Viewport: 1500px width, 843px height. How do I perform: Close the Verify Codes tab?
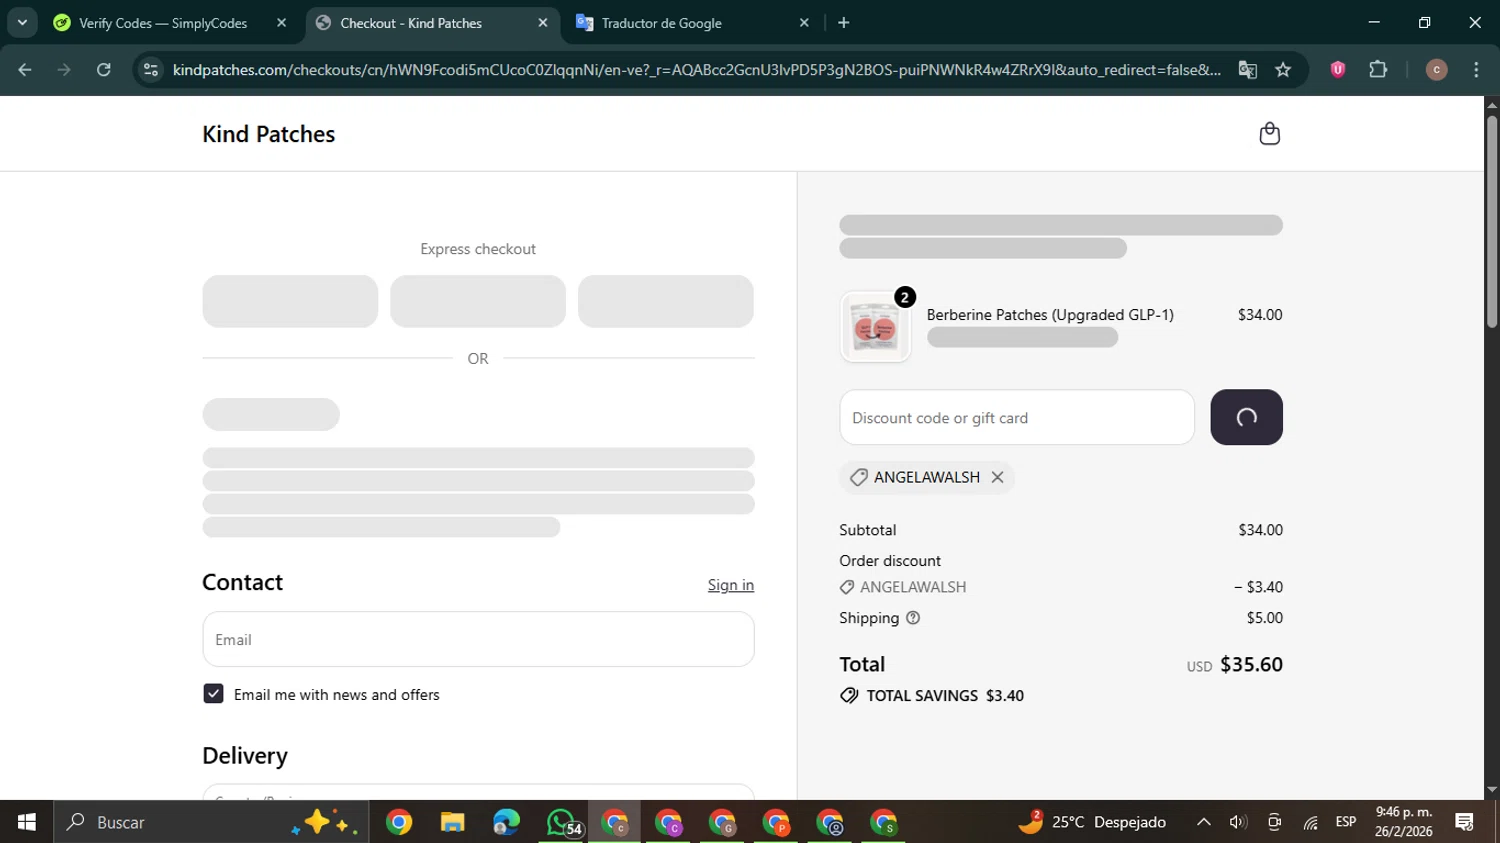(x=281, y=23)
